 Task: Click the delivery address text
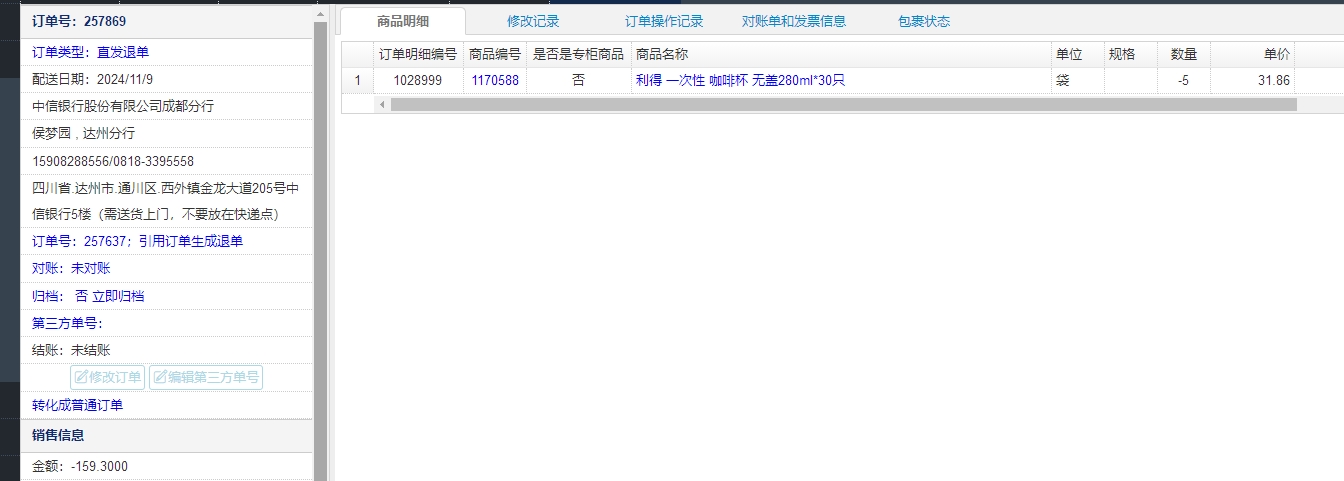coord(165,200)
